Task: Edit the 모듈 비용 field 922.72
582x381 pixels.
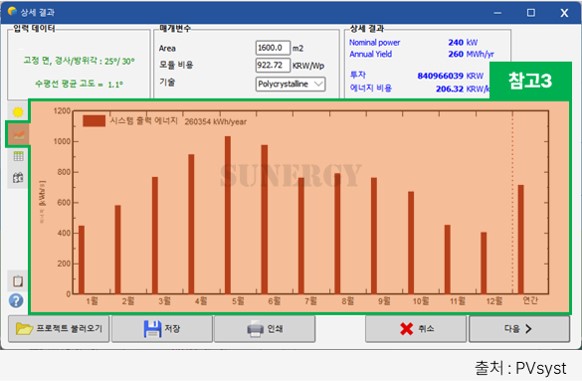Action: (273, 65)
